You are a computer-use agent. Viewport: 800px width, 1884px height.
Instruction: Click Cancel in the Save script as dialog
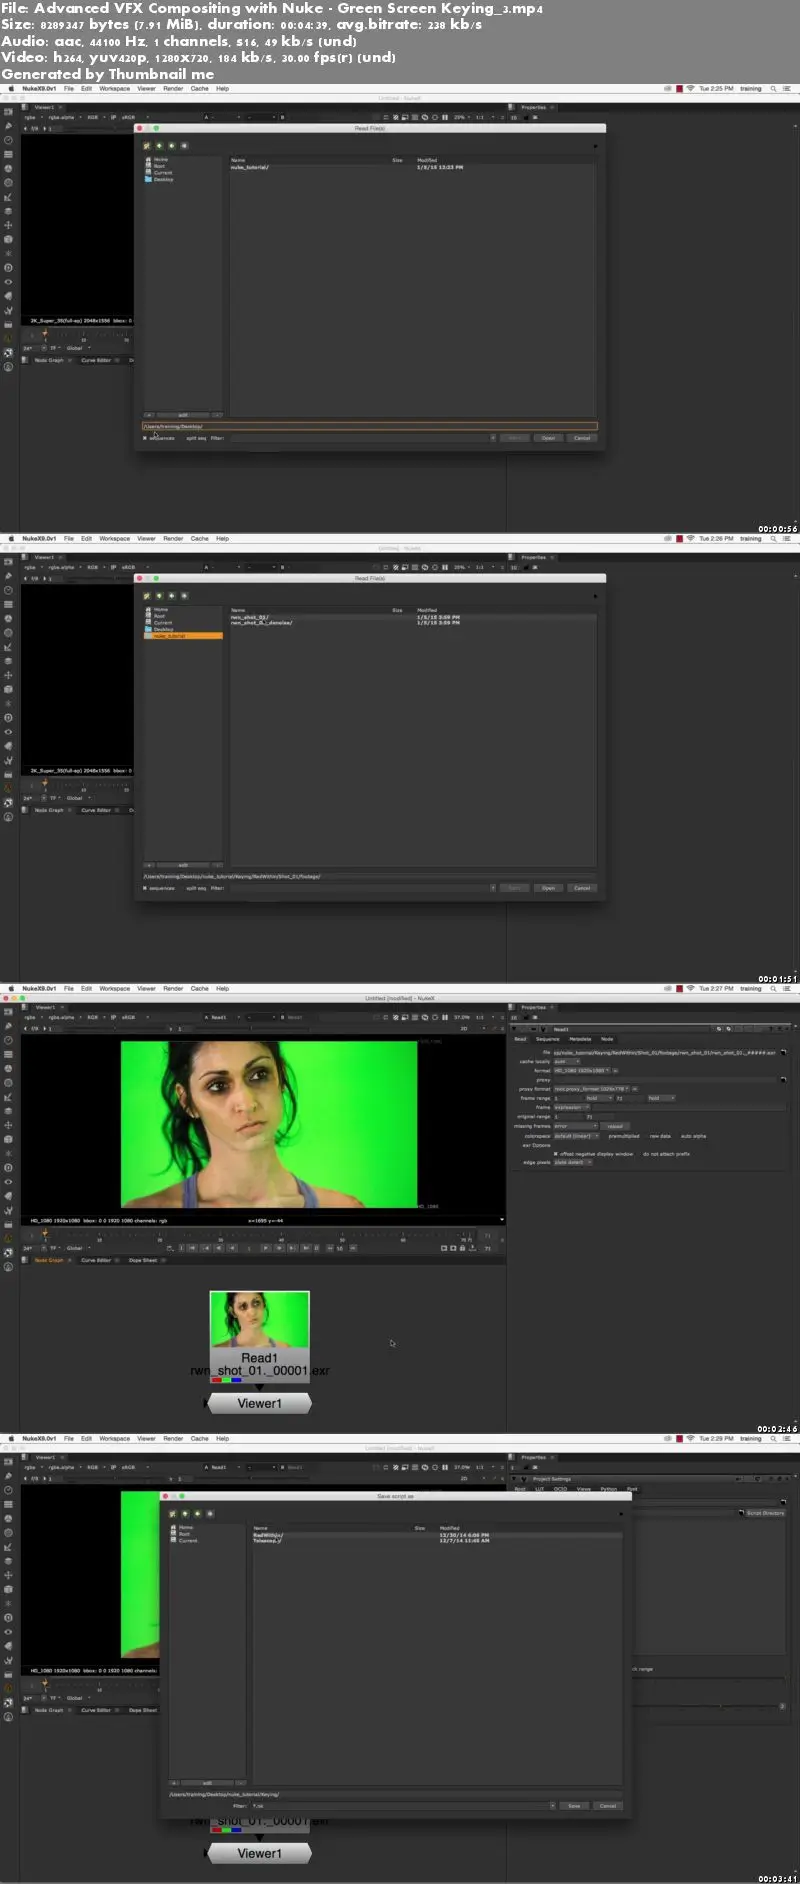608,1806
